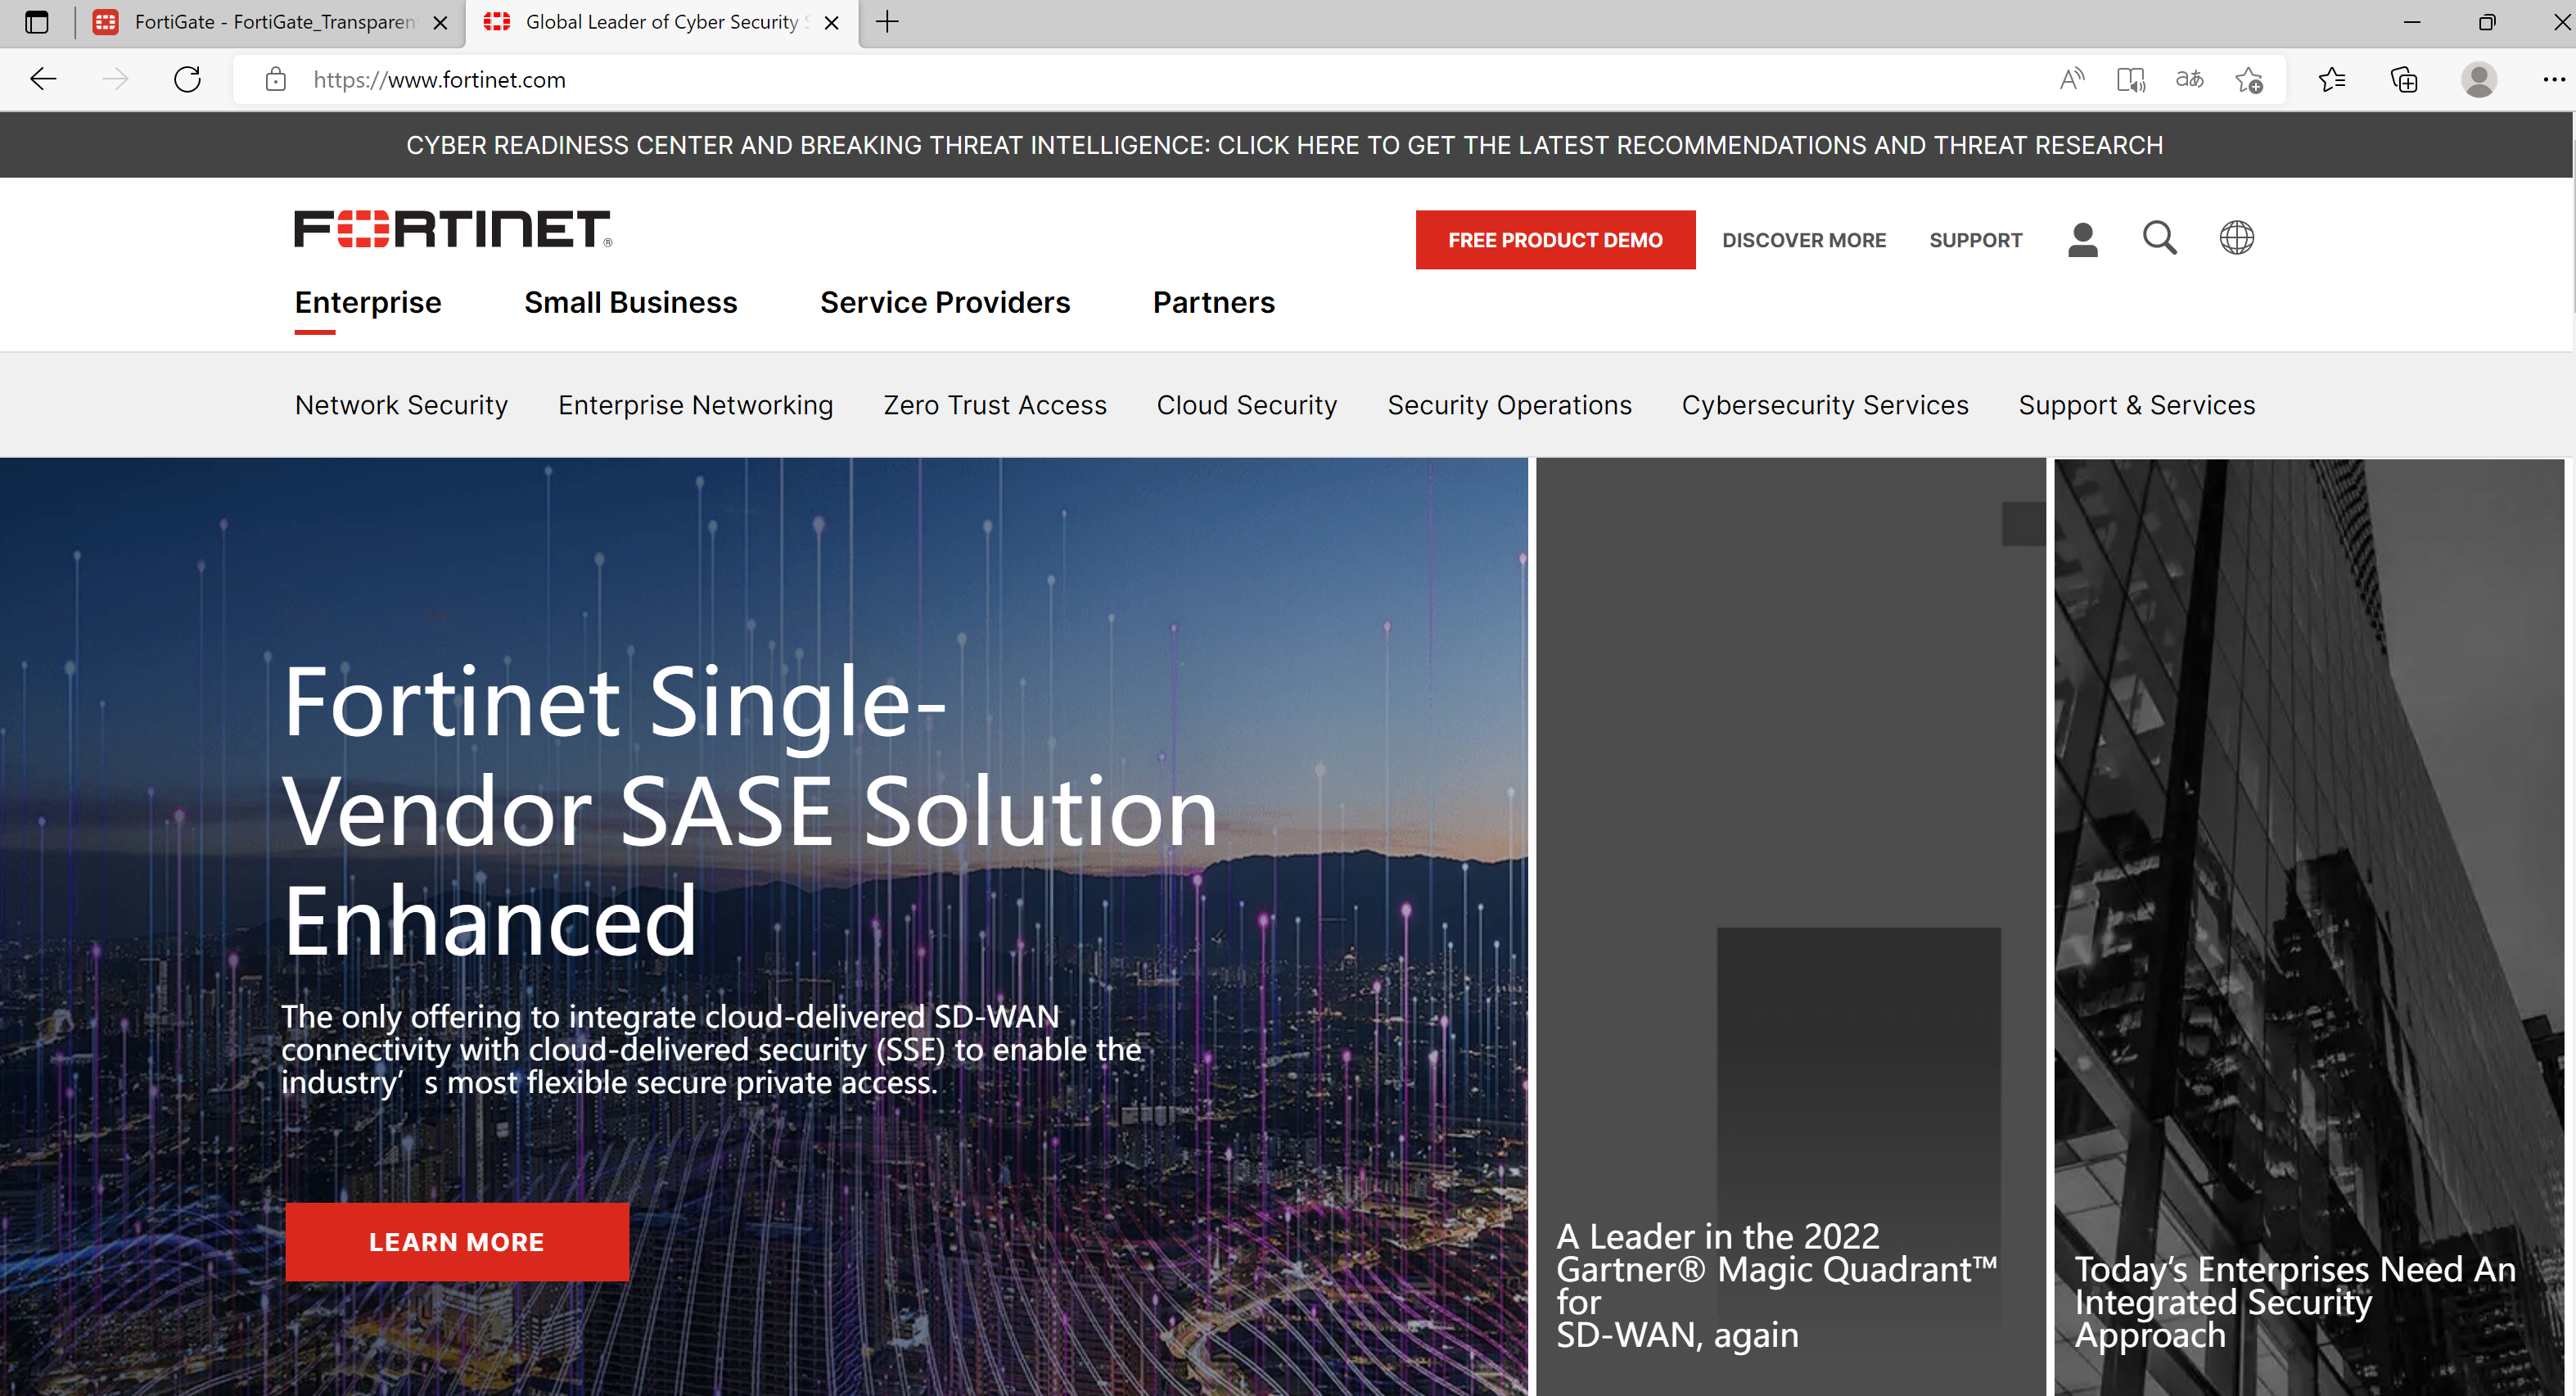The width and height of the screenshot is (2576, 1396).
Task: Click the translate page icon
Action: tap(2189, 79)
